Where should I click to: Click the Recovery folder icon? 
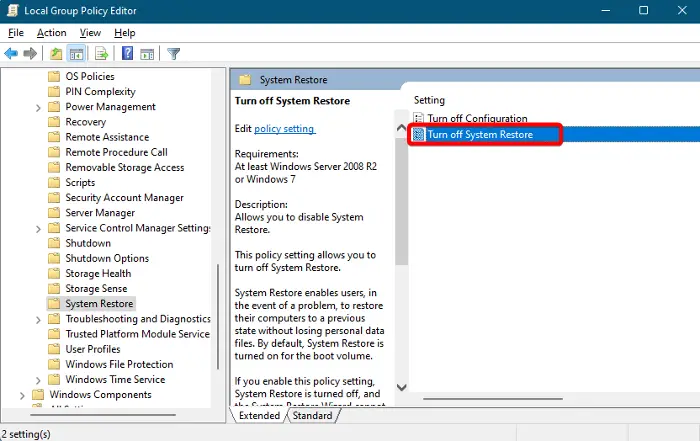coord(54,122)
